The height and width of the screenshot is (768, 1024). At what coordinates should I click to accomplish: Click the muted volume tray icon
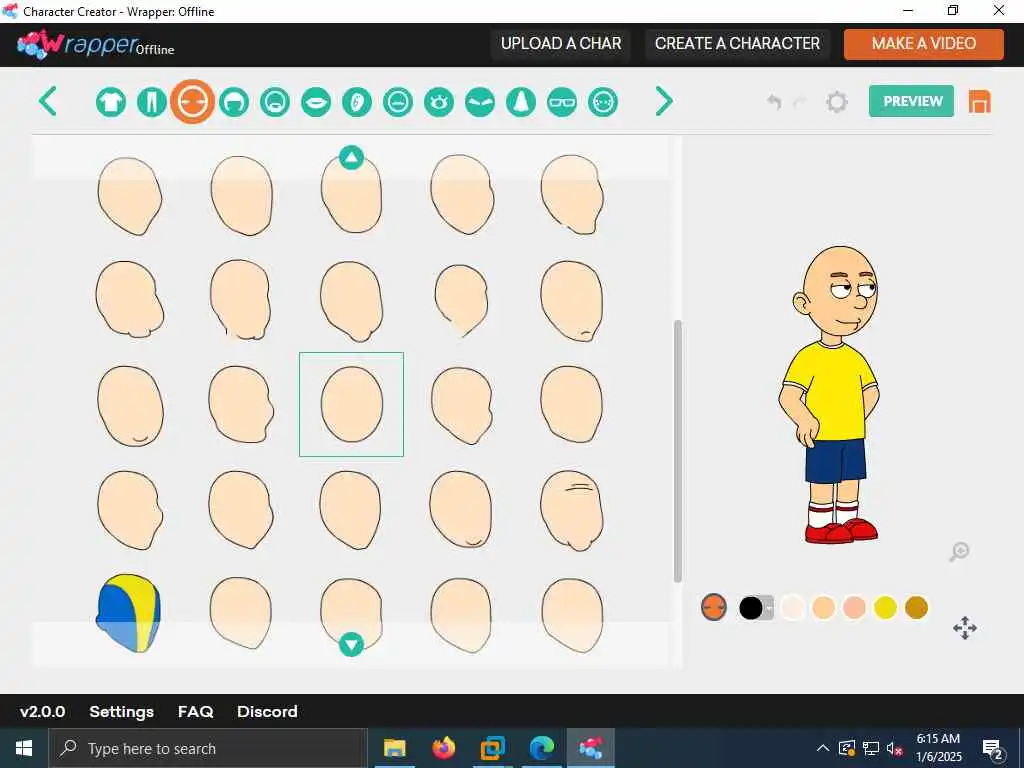click(895, 748)
